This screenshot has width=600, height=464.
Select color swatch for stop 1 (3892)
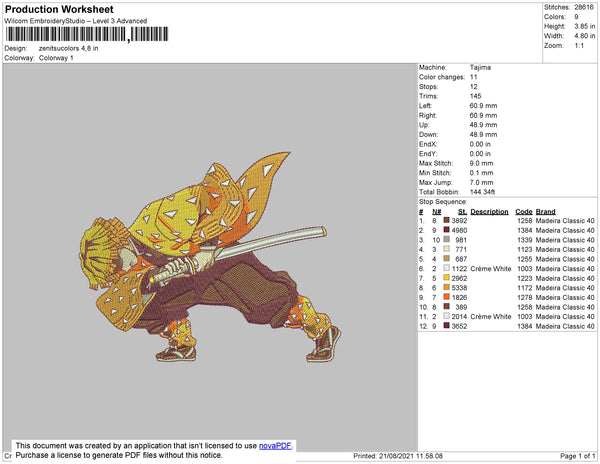[x=446, y=220]
